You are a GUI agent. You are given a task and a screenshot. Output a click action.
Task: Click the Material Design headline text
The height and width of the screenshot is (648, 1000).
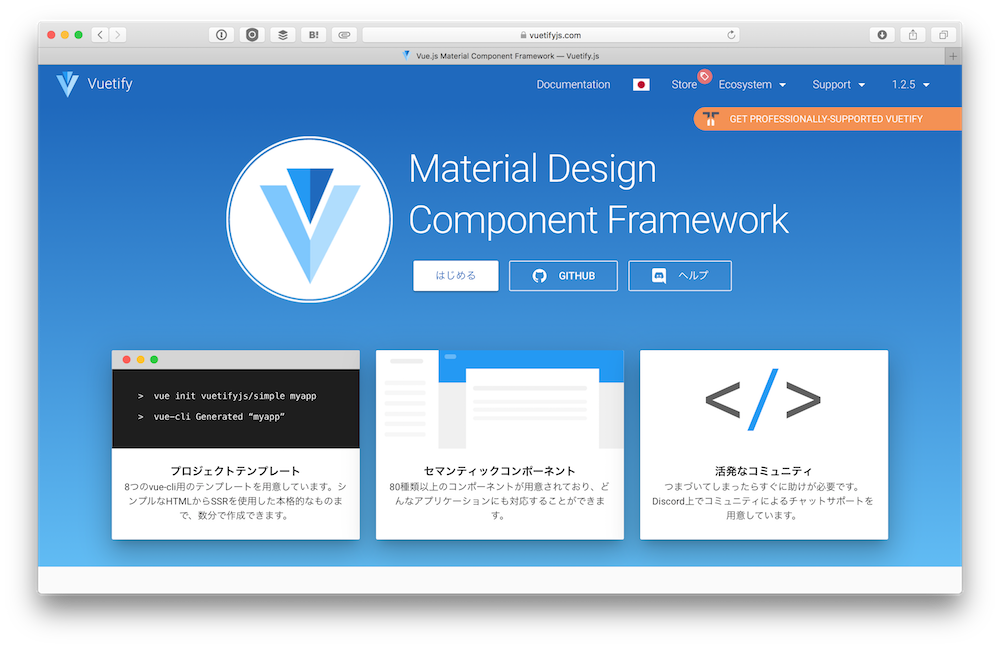tap(533, 169)
